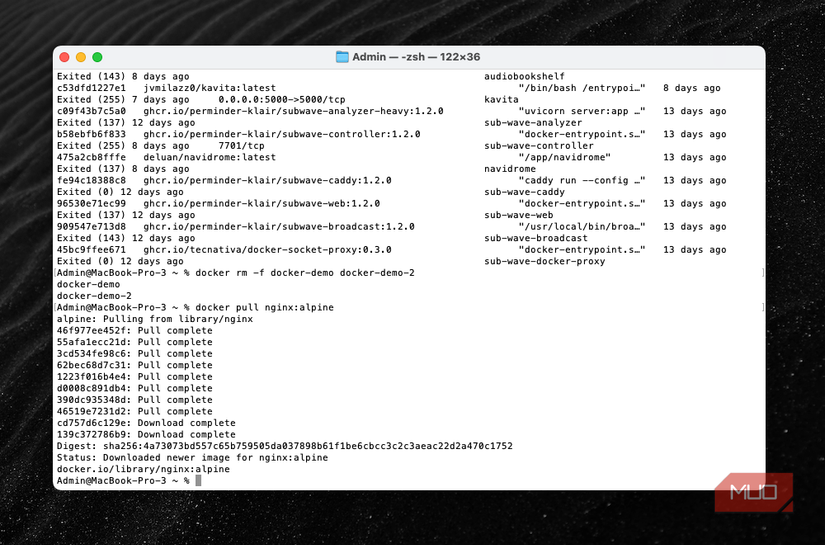Click layer '3cd534fe98c6: Pull complete'
The image size is (825, 545).
click(x=135, y=354)
